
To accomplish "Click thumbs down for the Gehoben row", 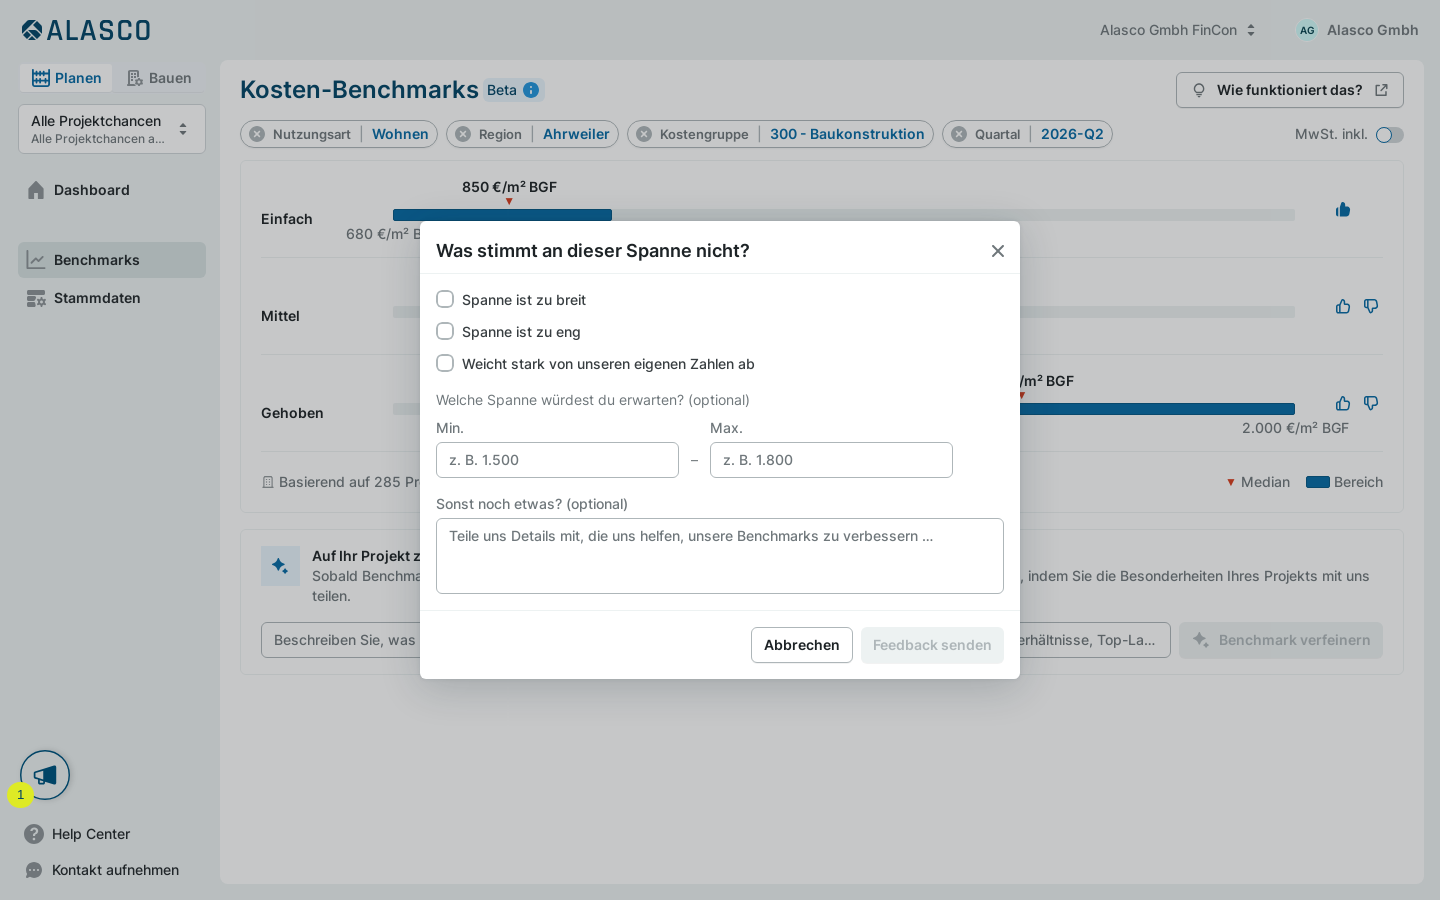I will coord(1371,403).
